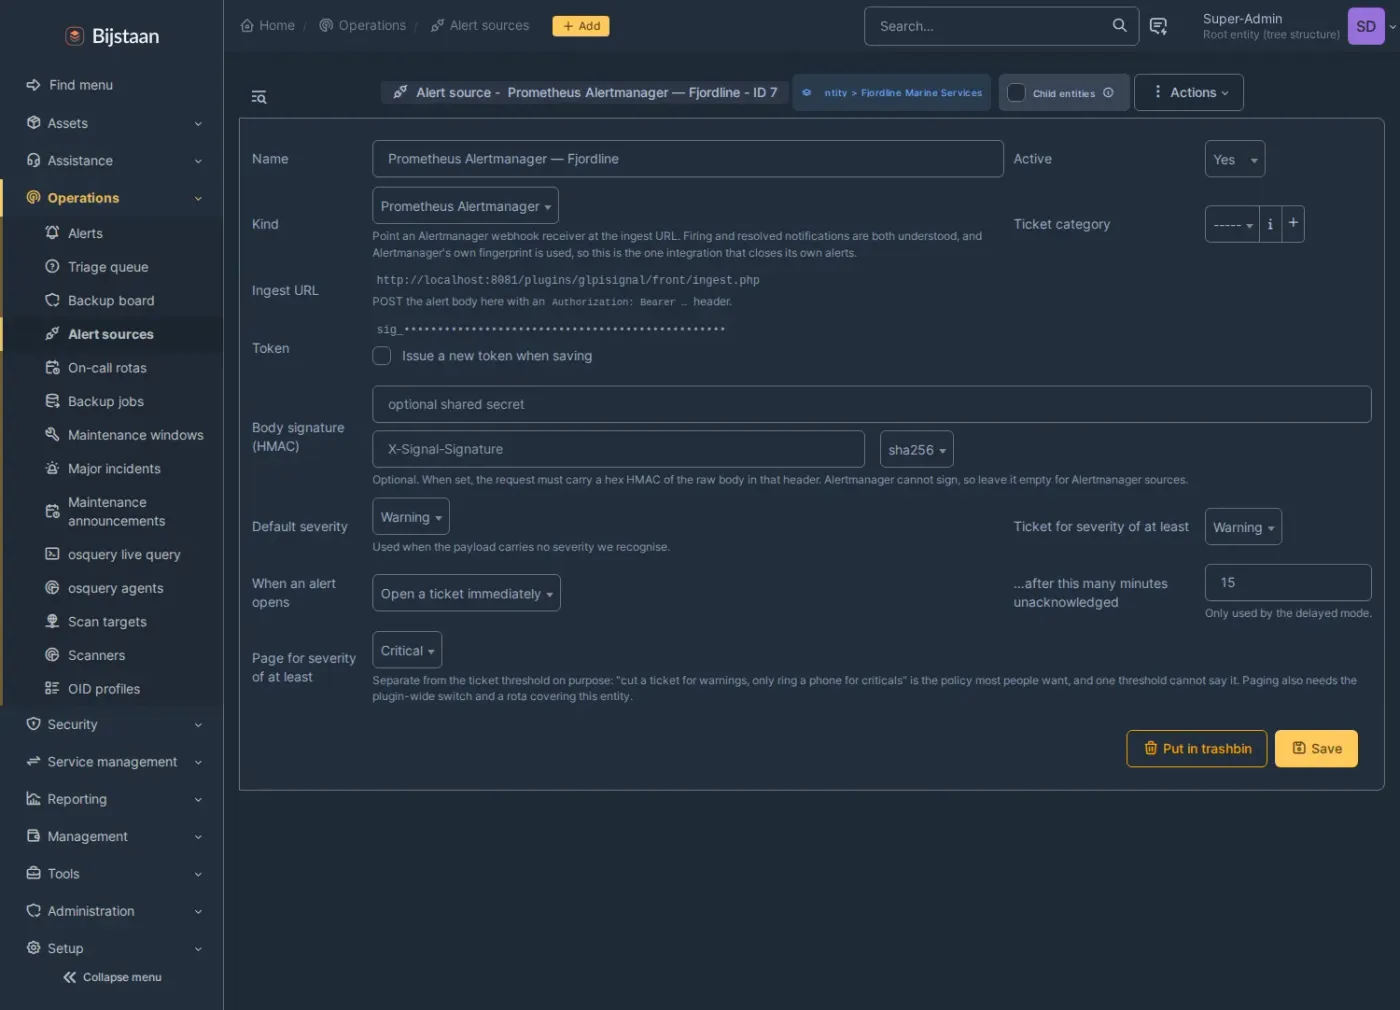Click the Major incidents siren icon
This screenshot has height=1010, width=1400.
pyautogui.click(x=52, y=468)
